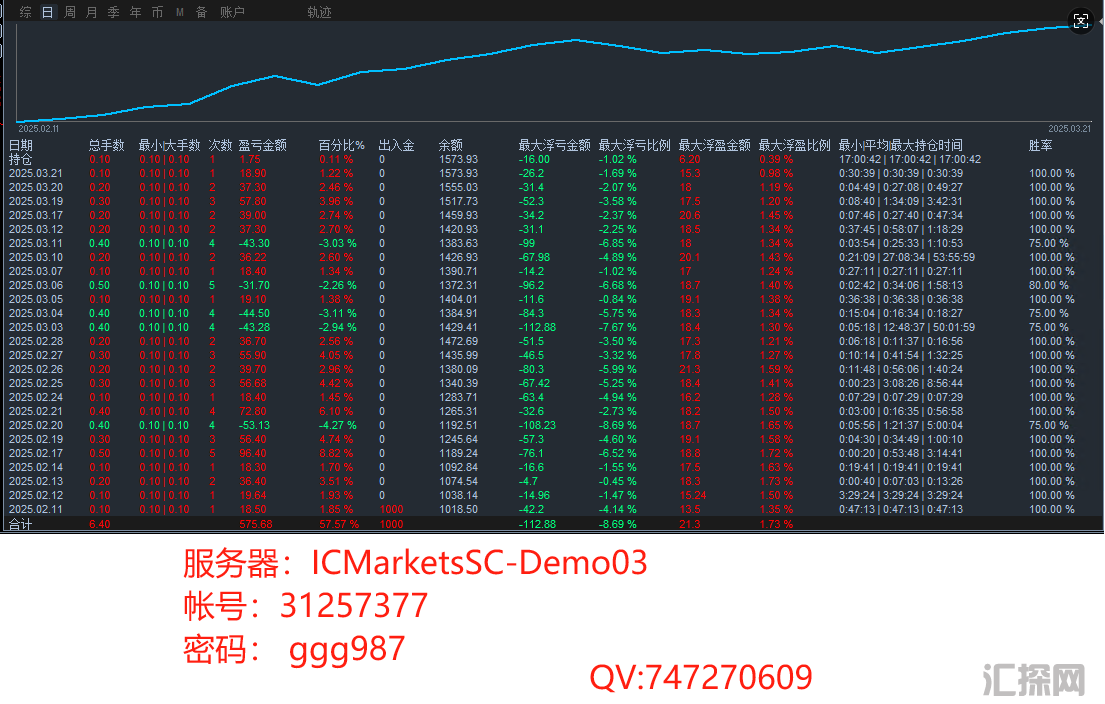1105x704 pixels.
Task: Click the 盈亏金额 column header
Action: [x=263, y=145]
